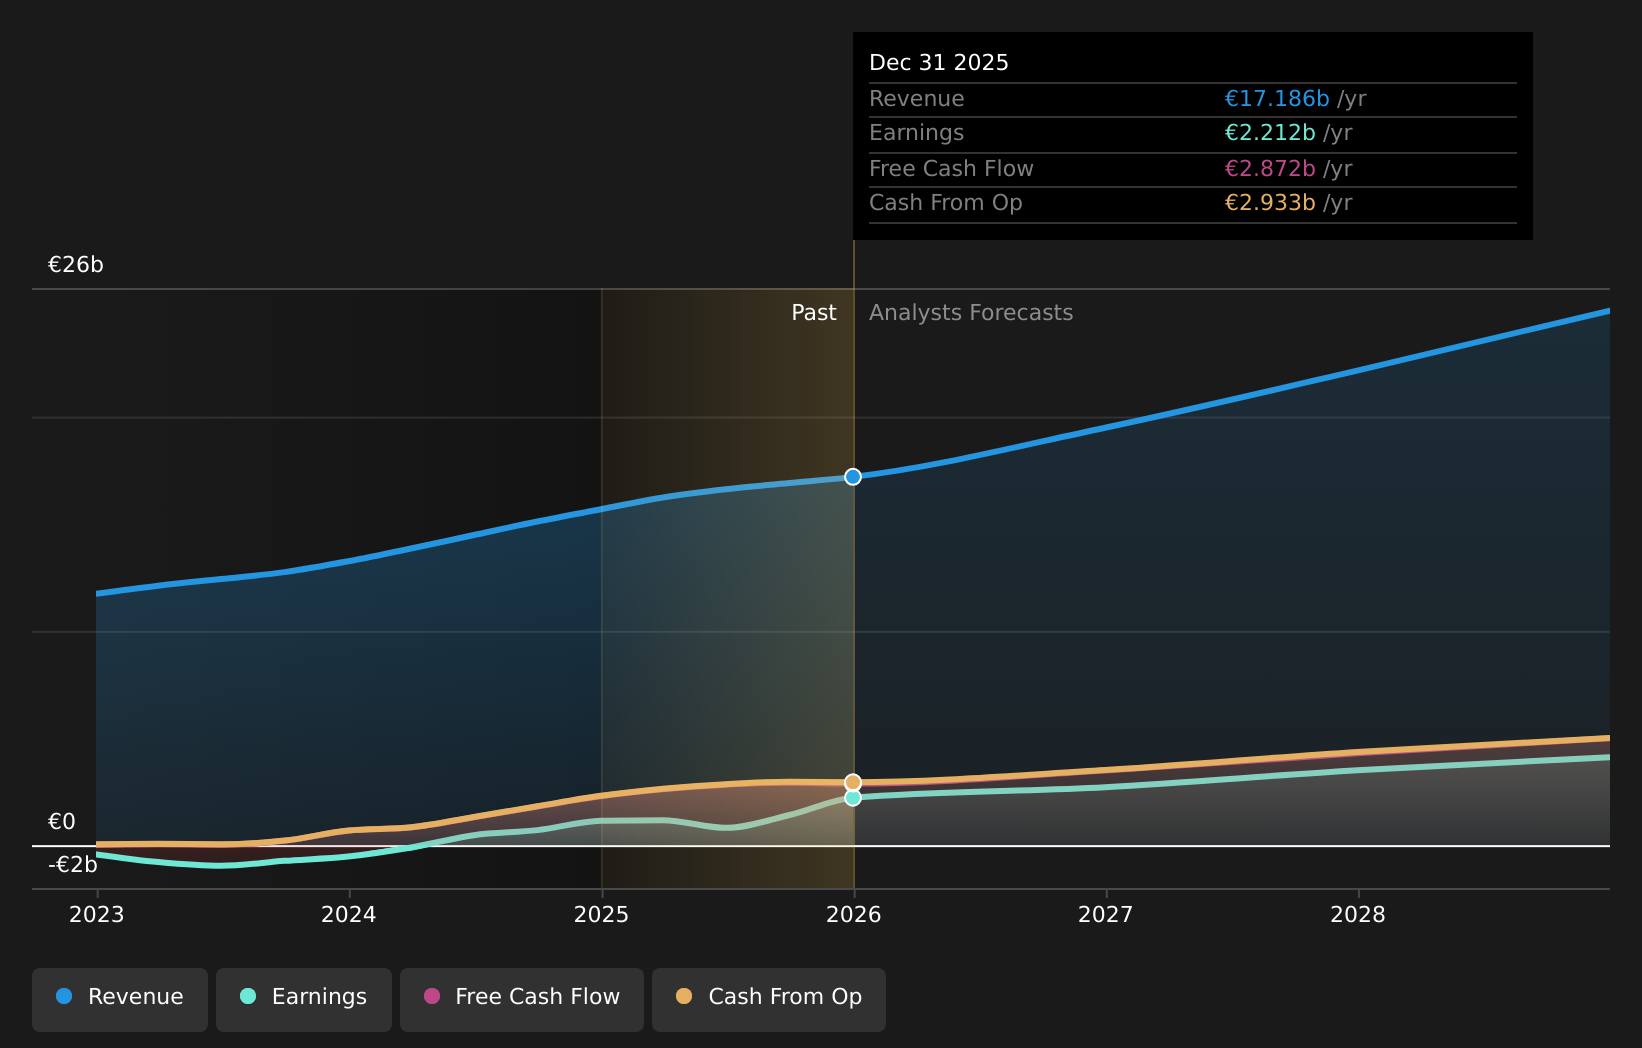Click the 2027 label on the x-axis
Viewport: 1642px width, 1048px height.
click(x=1106, y=913)
